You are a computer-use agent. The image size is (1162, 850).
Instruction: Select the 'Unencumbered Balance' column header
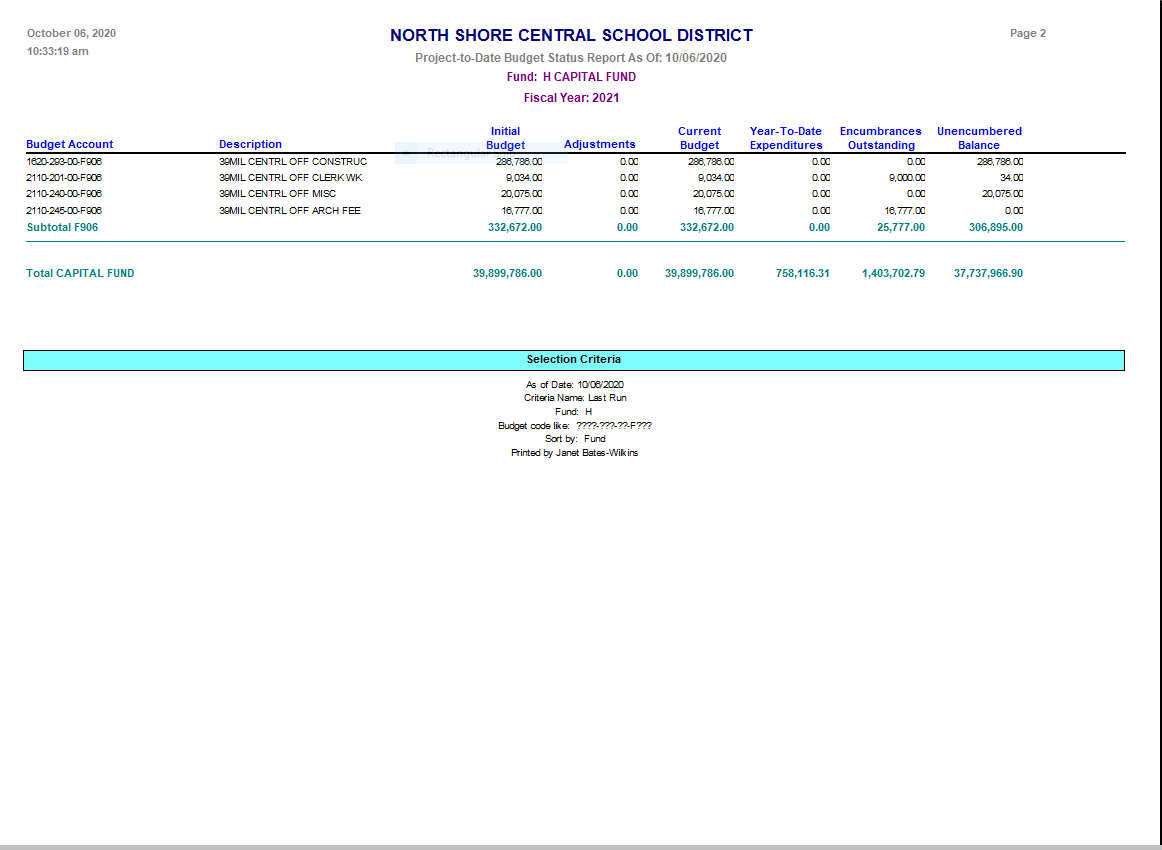[x=979, y=139]
